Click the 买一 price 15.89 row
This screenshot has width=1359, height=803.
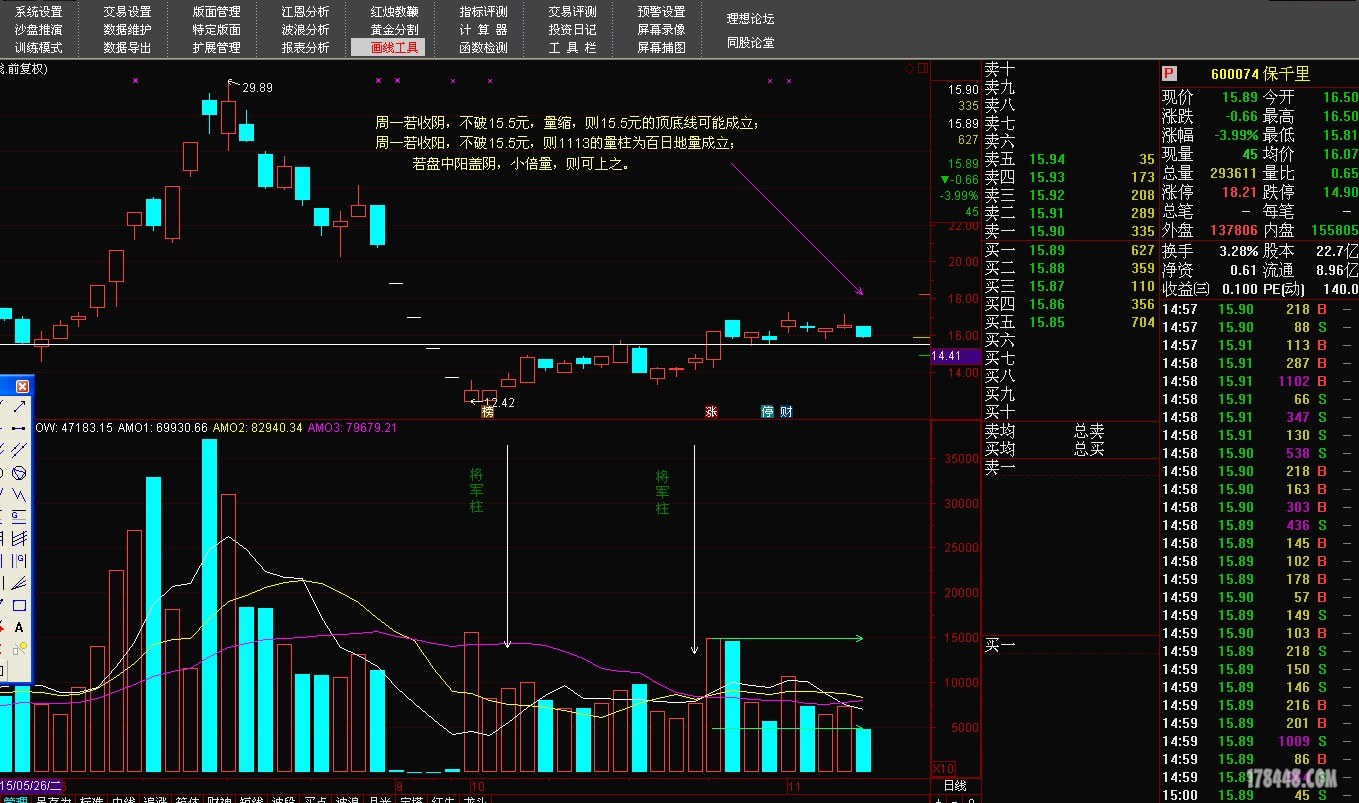coord(1070,250)
